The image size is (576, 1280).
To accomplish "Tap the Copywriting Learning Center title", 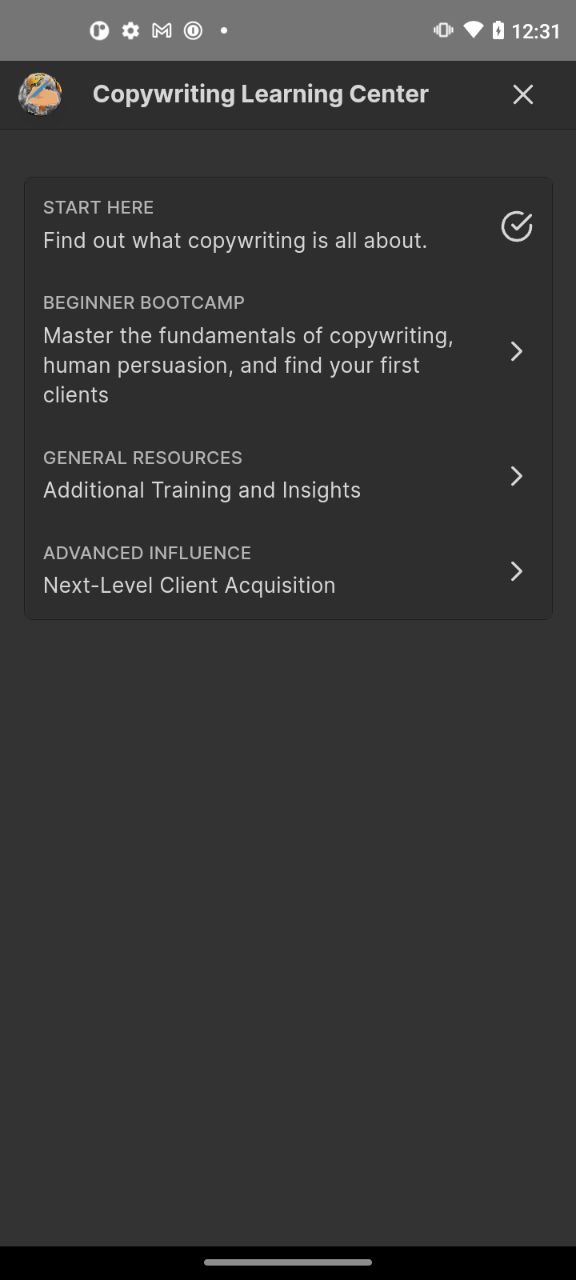I will pyautogui.click(x=261, y=94).
